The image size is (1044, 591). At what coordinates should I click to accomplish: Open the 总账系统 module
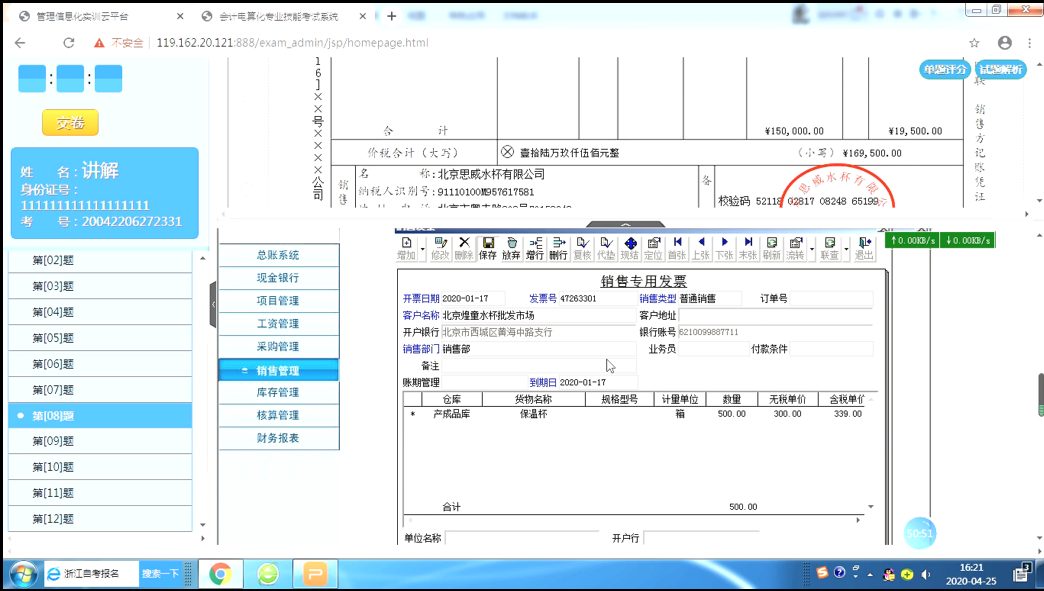click(278, 255)
